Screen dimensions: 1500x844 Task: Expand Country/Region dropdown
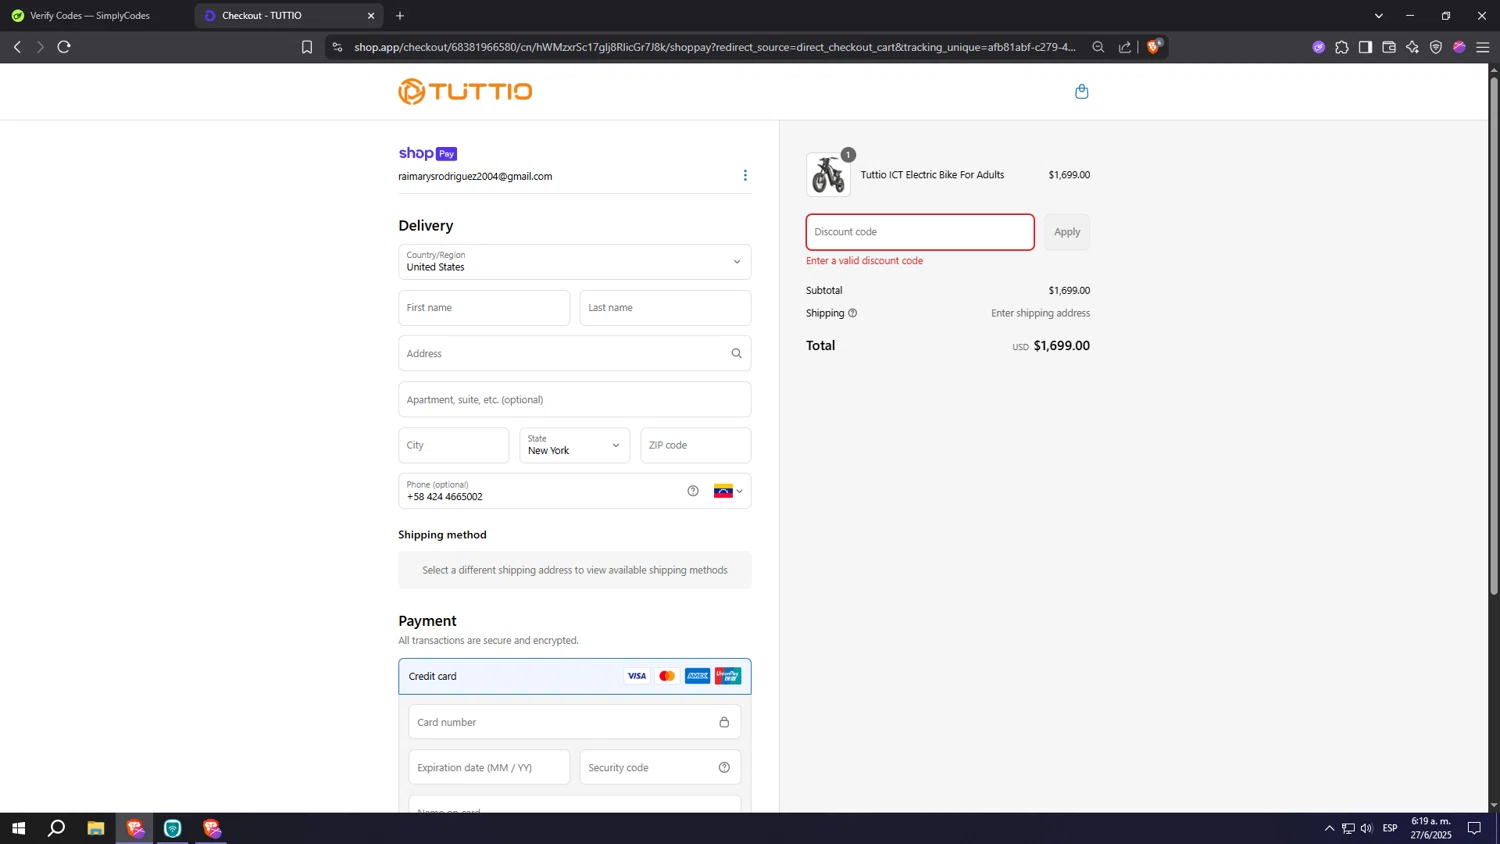point(575,262)
